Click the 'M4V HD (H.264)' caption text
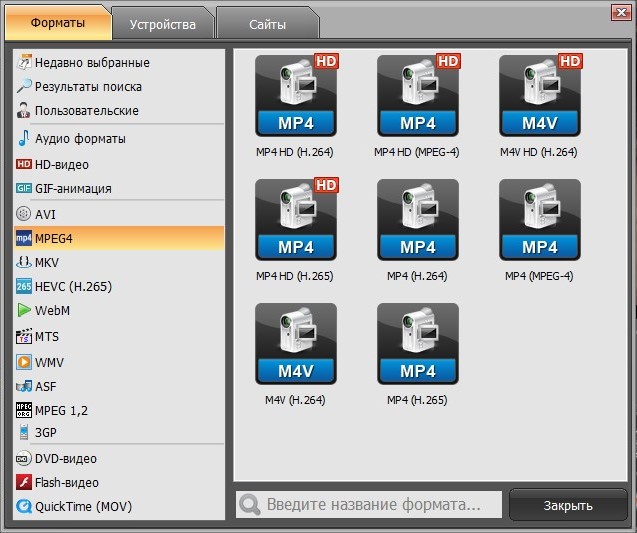 pos(539,152)
